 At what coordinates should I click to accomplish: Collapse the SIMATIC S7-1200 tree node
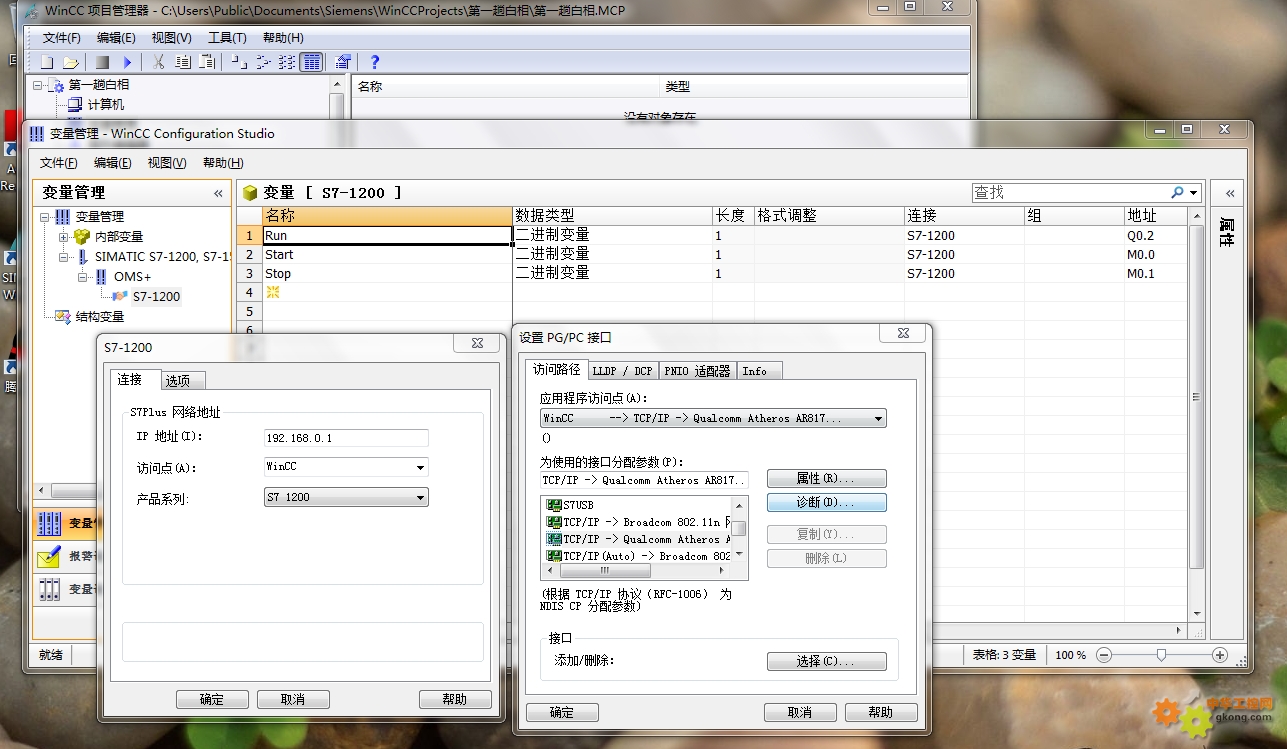[x=63, y=257]
